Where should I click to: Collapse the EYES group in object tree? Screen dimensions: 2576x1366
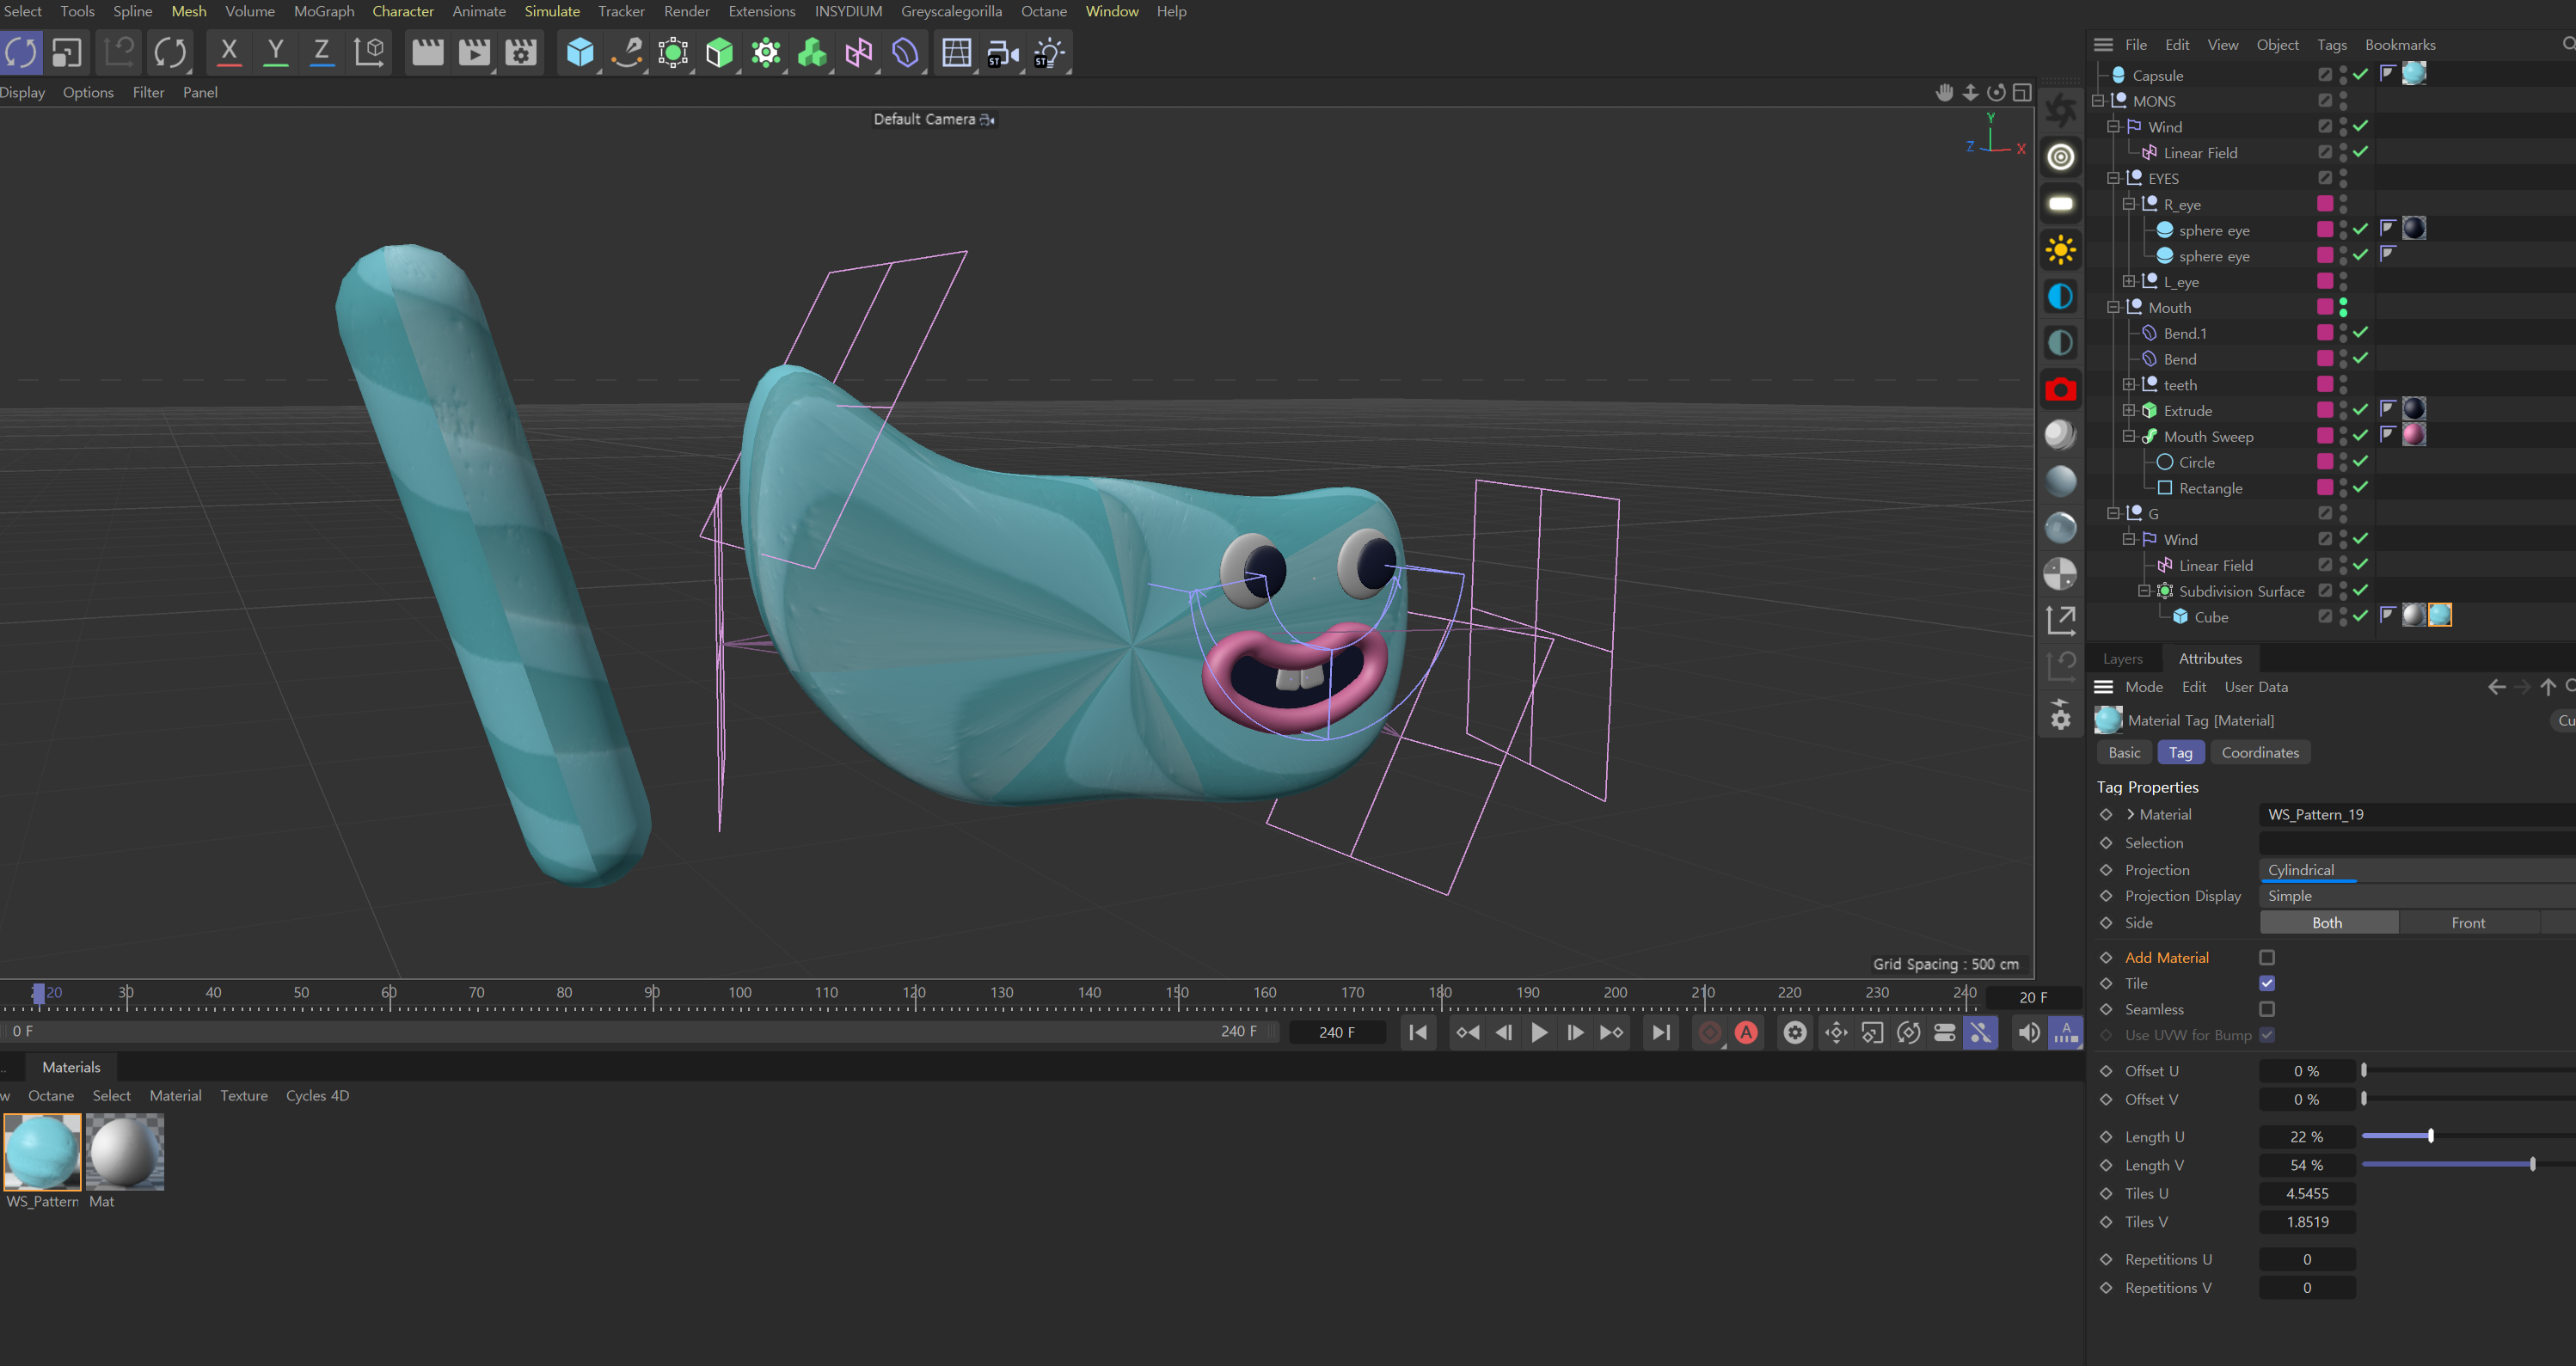click(2113, 178)
